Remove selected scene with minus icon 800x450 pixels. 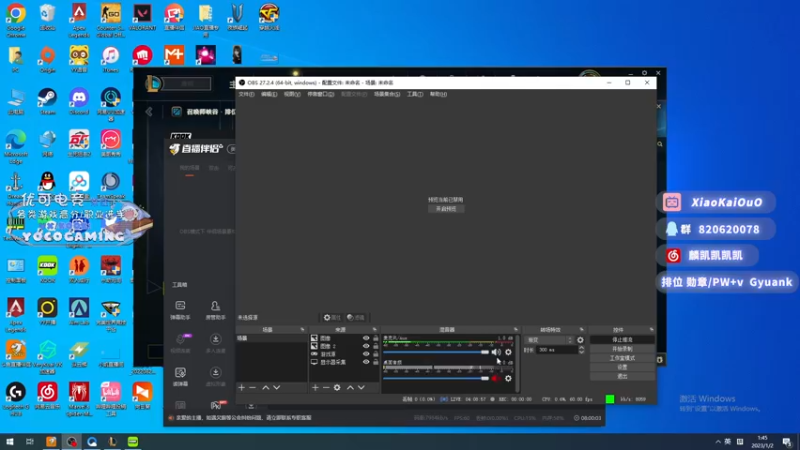[253, 388]
